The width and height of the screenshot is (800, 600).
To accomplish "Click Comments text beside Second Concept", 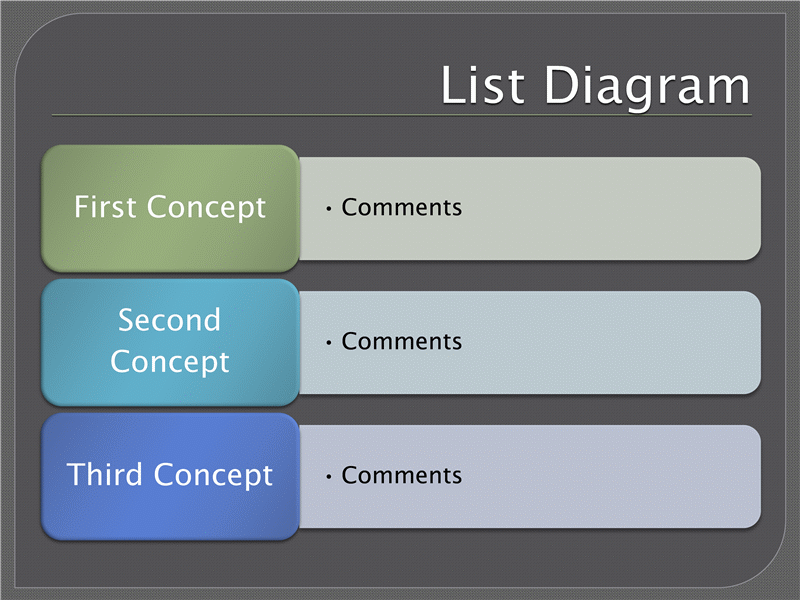I will 402,341.
